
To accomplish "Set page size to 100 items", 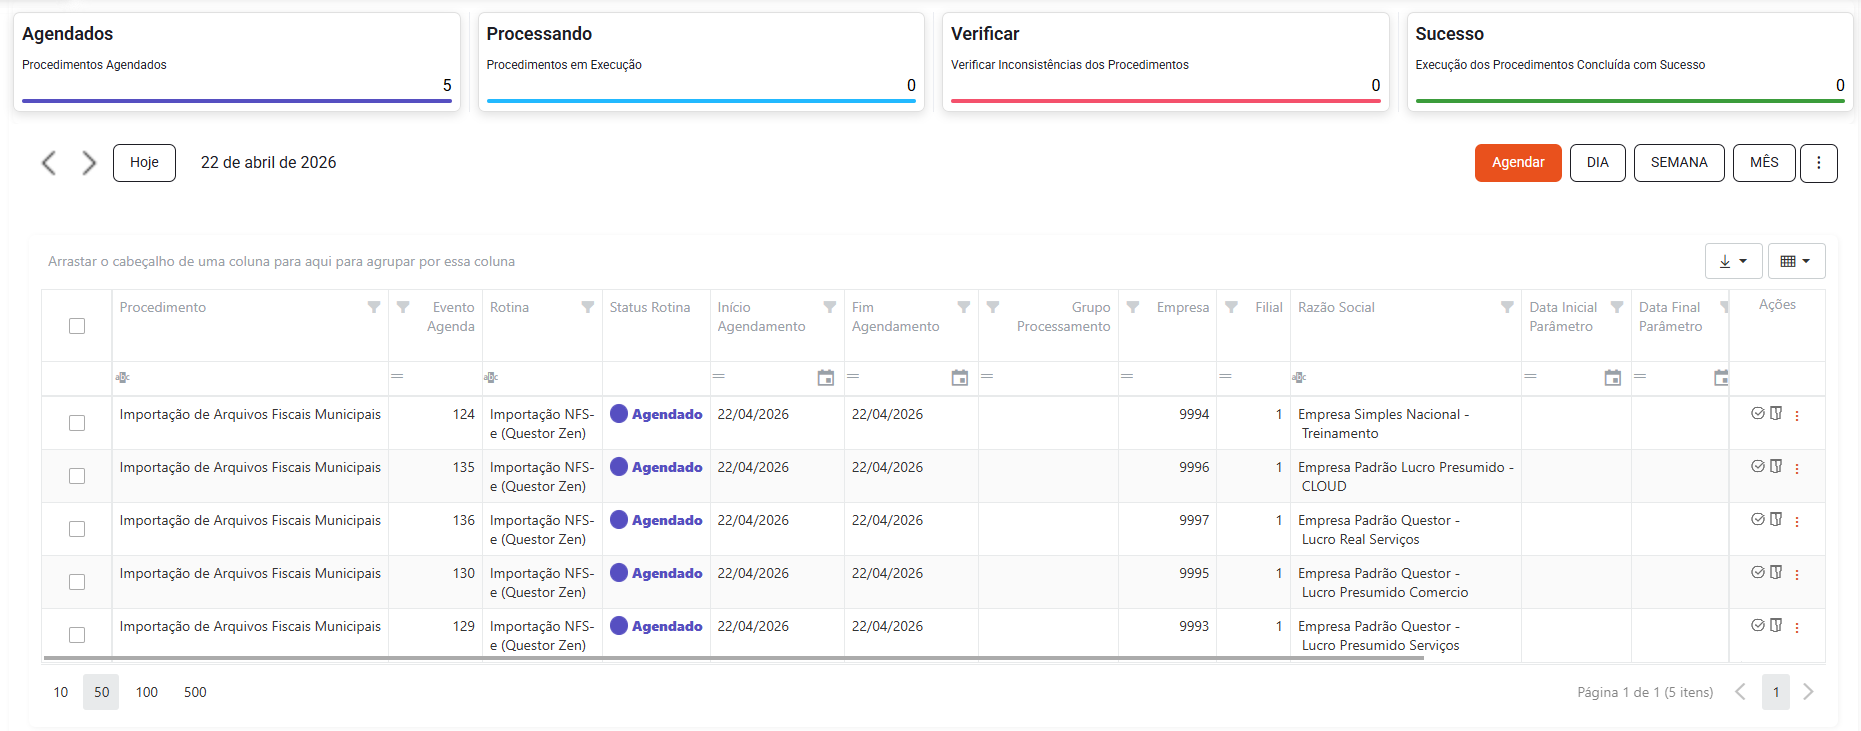I will pos(147,692).
